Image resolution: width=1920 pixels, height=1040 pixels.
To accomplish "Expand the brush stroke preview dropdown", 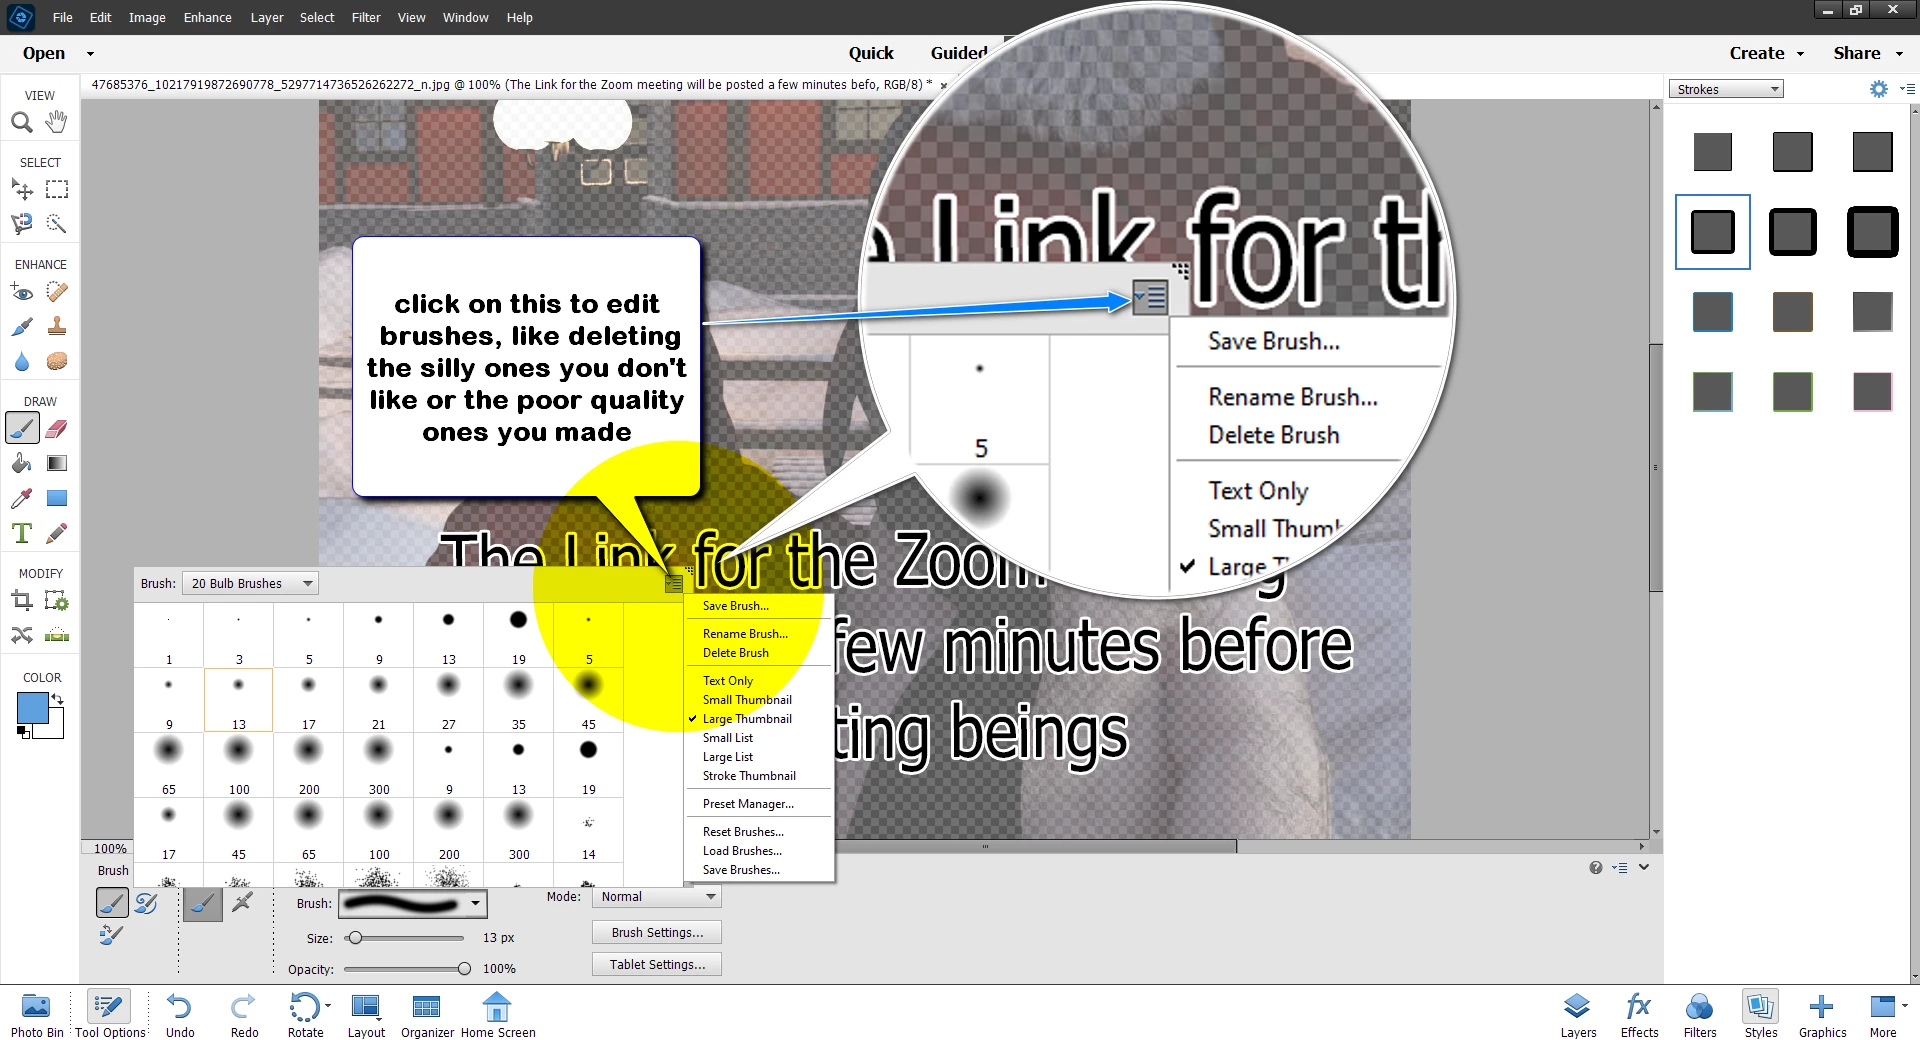I will click(x=475, y=904).
